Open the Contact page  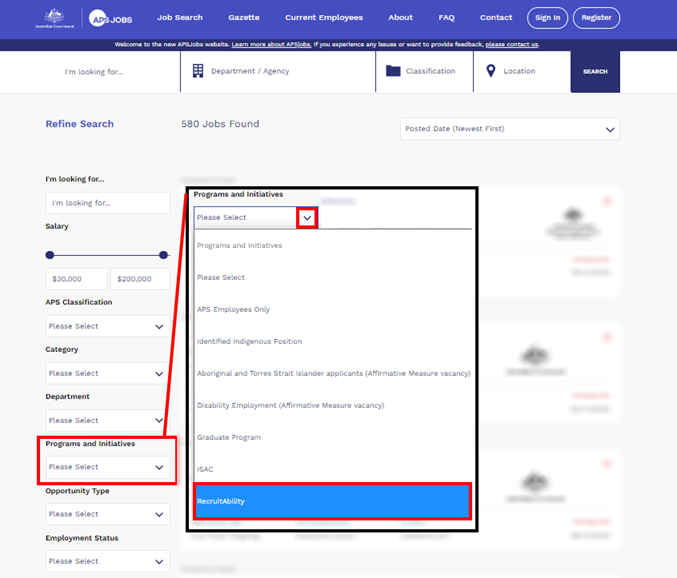click(496, 18)
